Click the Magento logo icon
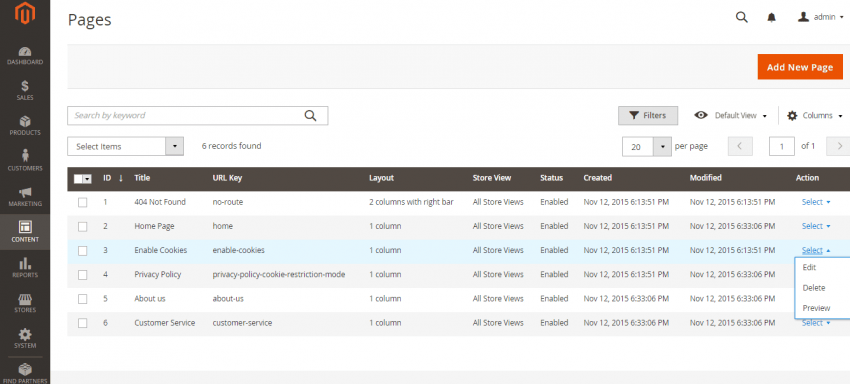 pos(25,14)
